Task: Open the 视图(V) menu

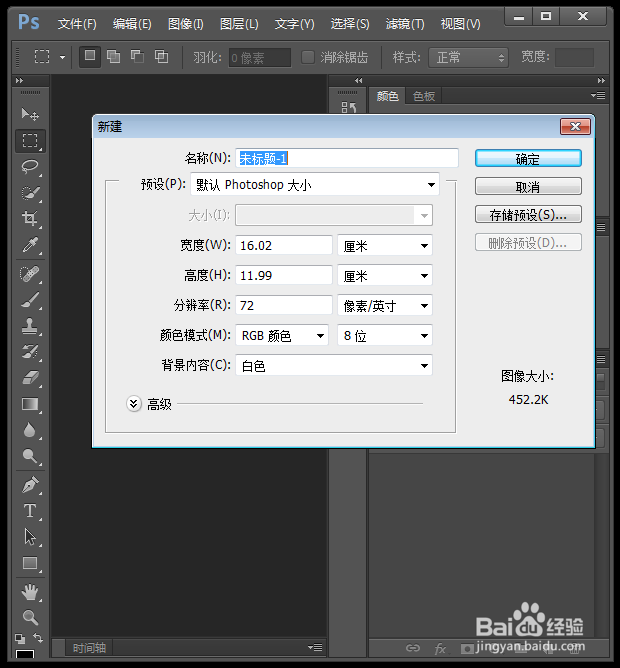Action: [x=460, y=24]
